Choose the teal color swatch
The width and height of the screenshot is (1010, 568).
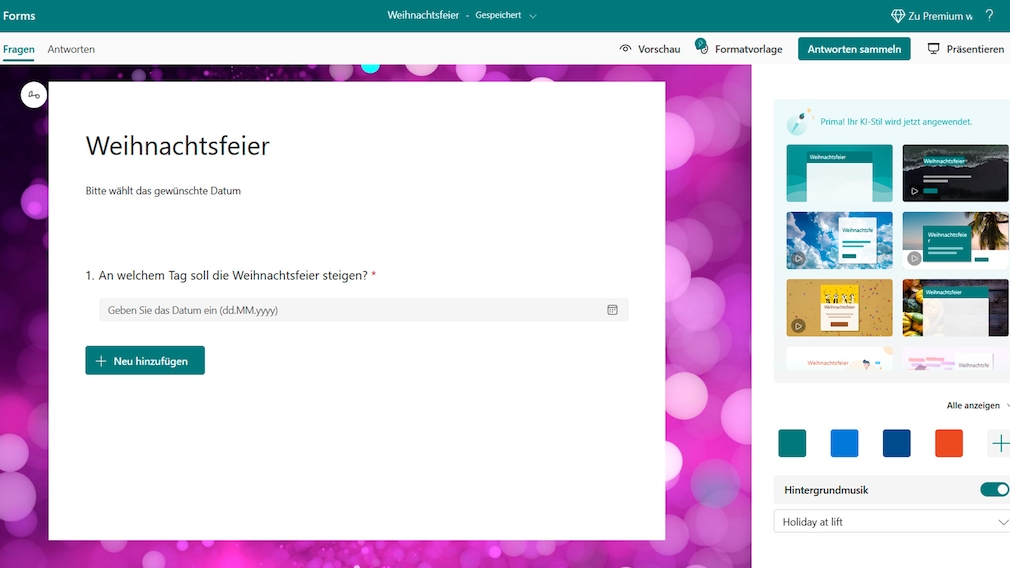coord(792,443)
